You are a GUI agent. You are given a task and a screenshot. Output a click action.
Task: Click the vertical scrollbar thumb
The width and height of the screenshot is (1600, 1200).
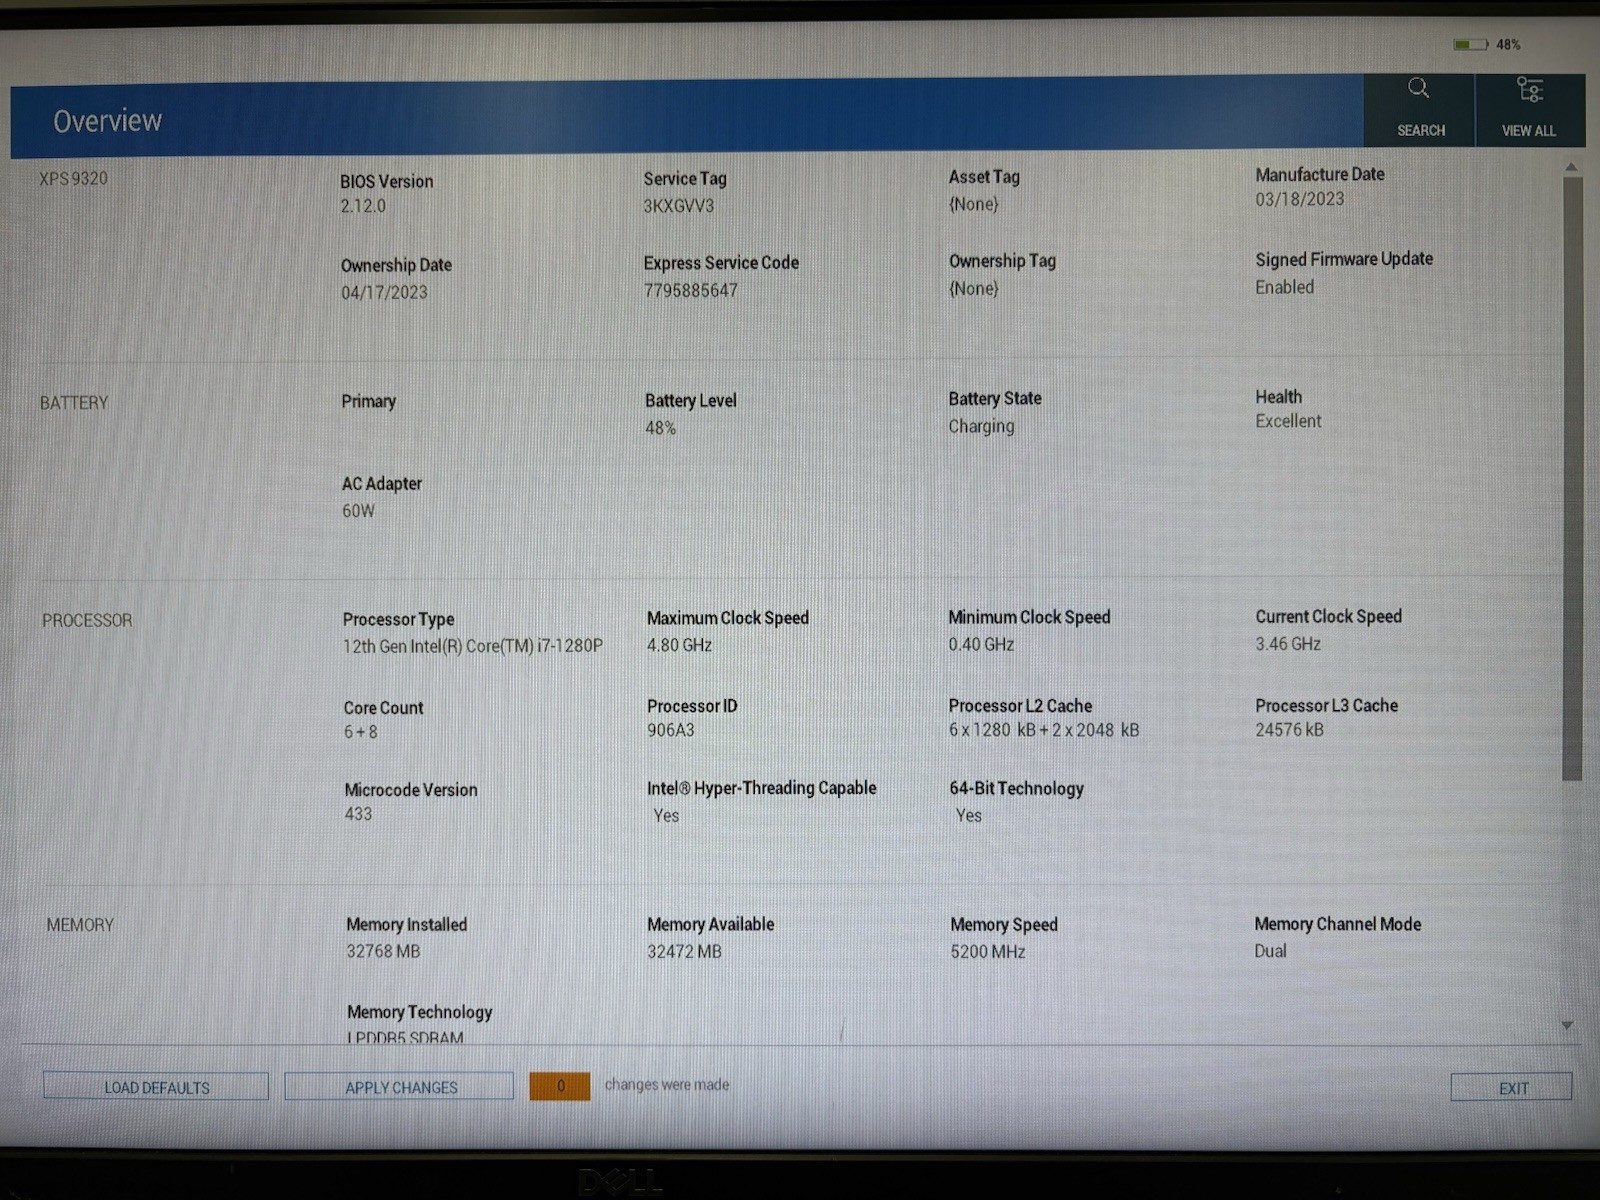(1572, 480)
